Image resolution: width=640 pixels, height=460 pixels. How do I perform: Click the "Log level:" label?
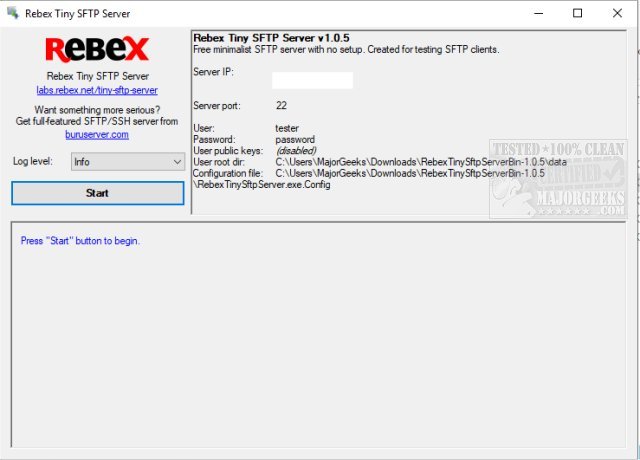pos(33,161)
